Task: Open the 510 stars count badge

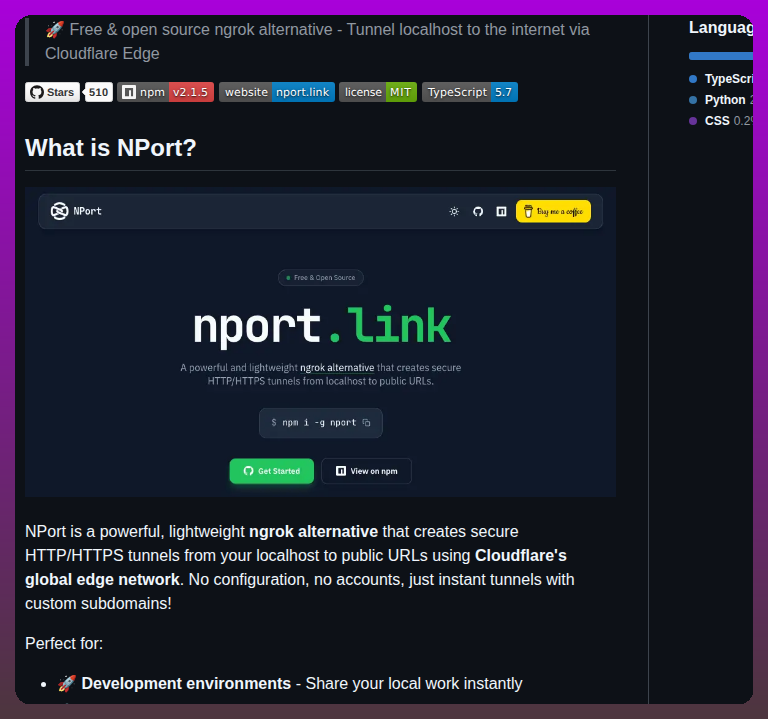Action: [x=98, y=92]
